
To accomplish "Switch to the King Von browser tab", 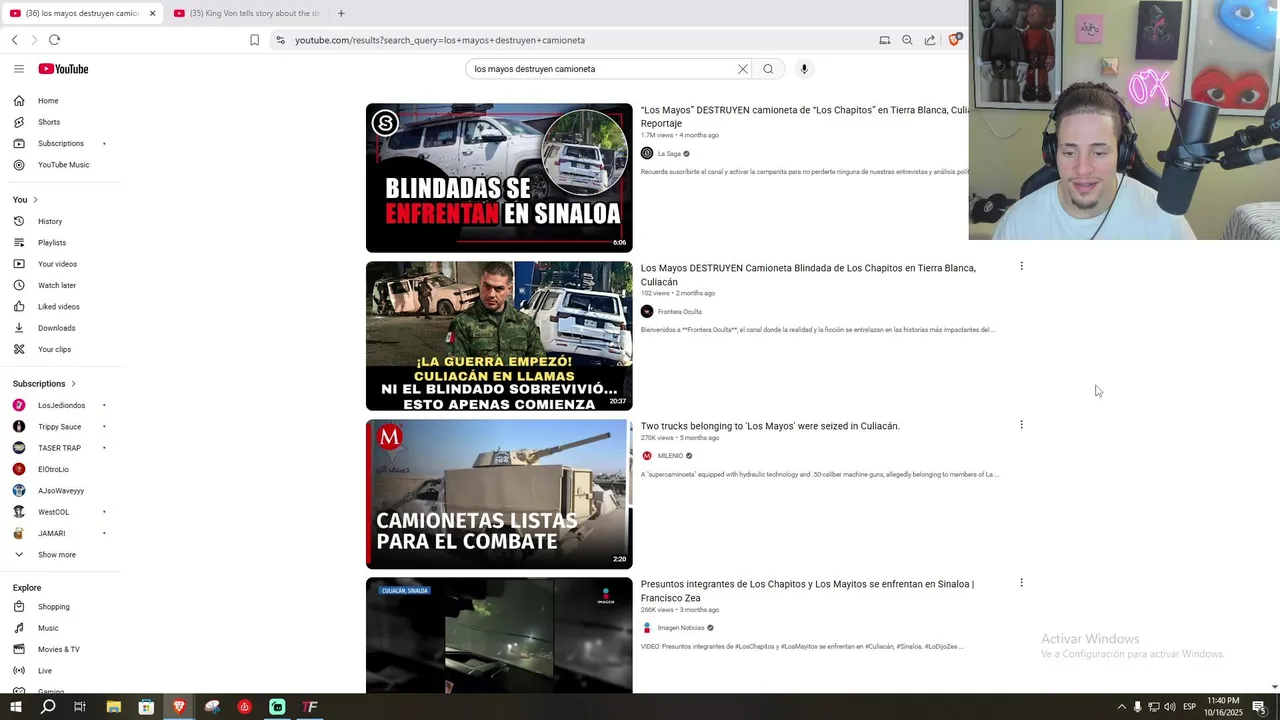I will click(246, 13).
